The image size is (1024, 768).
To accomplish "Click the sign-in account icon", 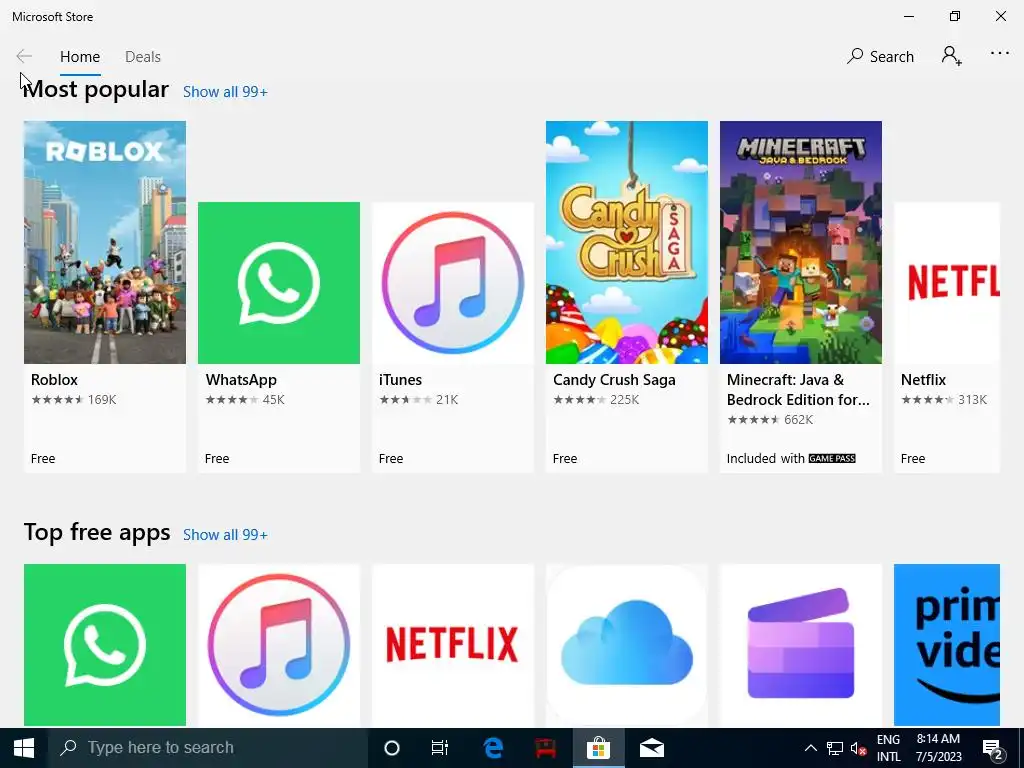I will [x=952, y=56].
